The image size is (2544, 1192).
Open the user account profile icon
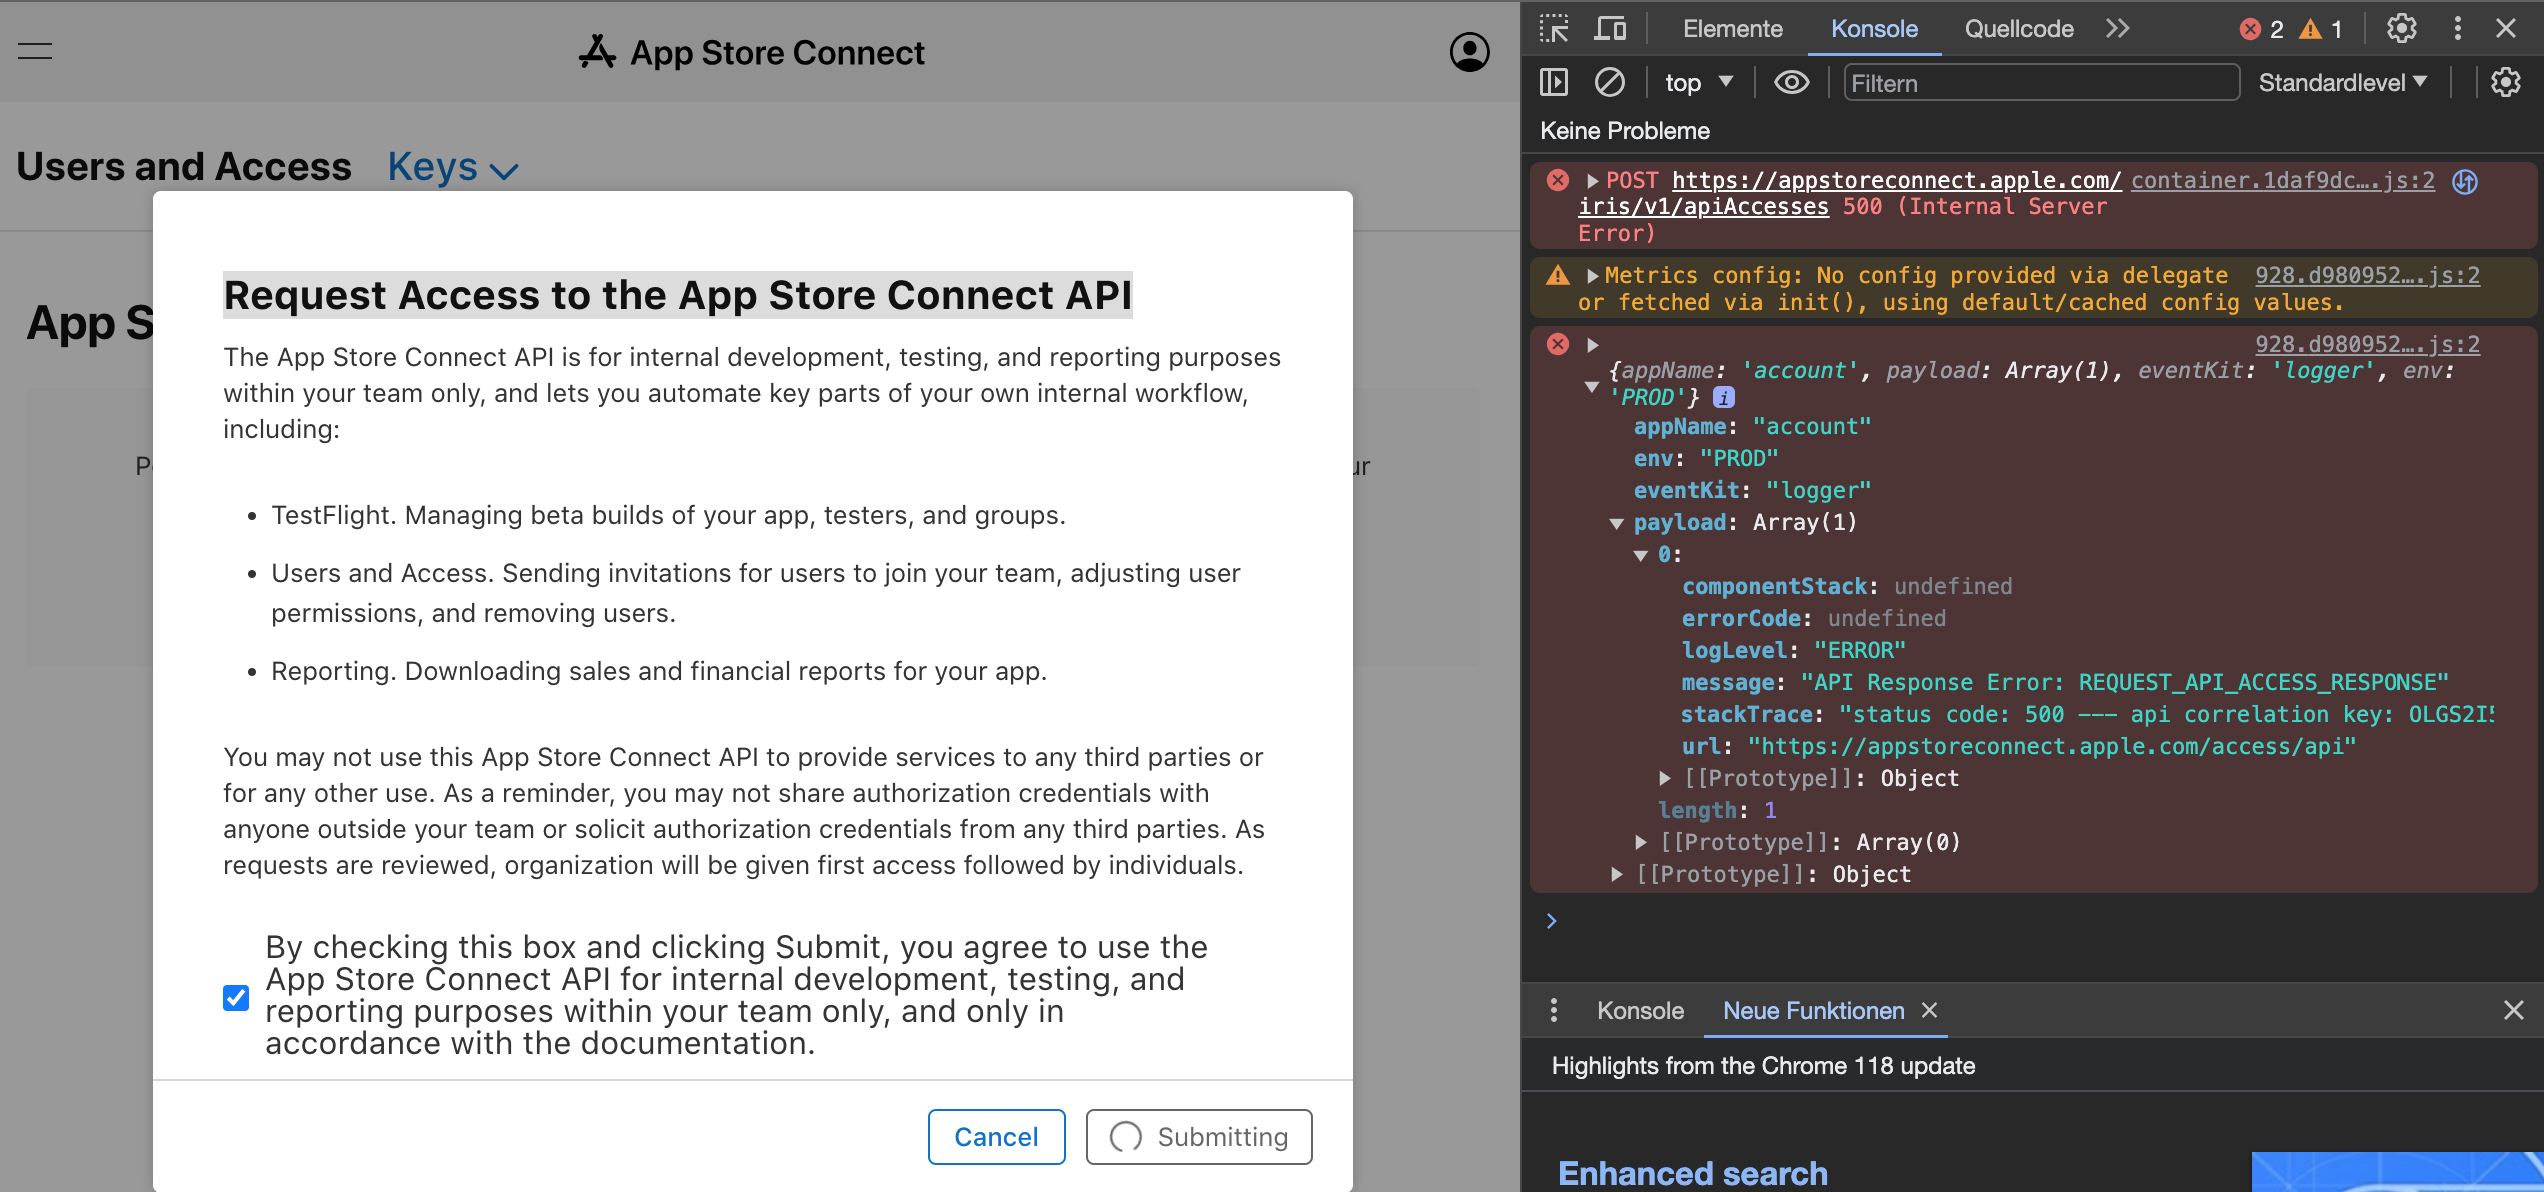[1469, 52]
